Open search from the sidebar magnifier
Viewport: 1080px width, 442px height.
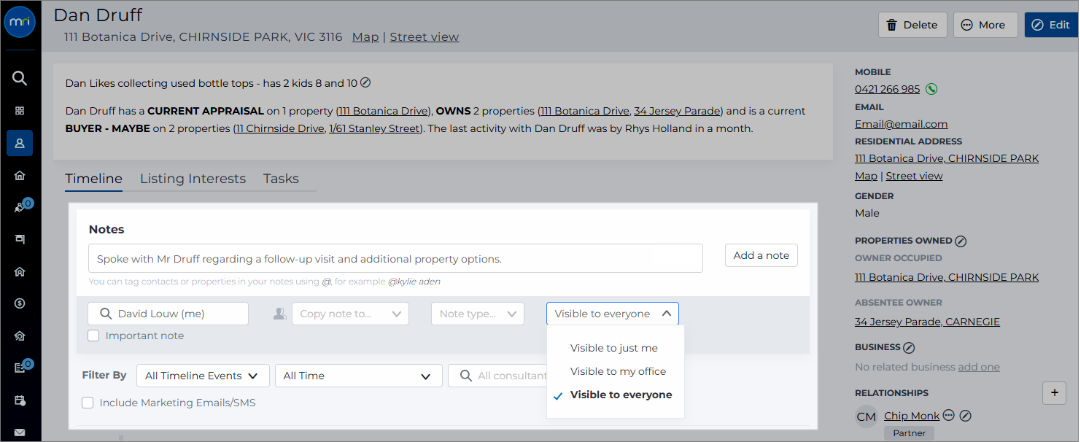click(20, 78)
